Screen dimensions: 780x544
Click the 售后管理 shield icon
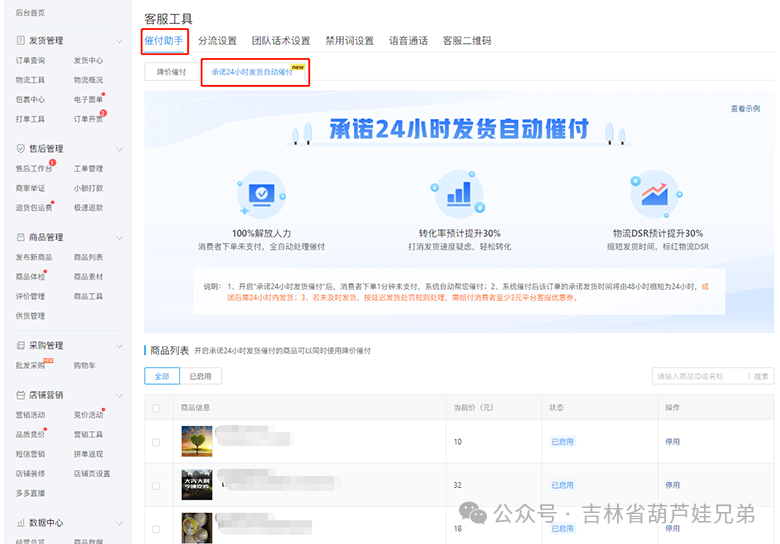tap(20, 148)
